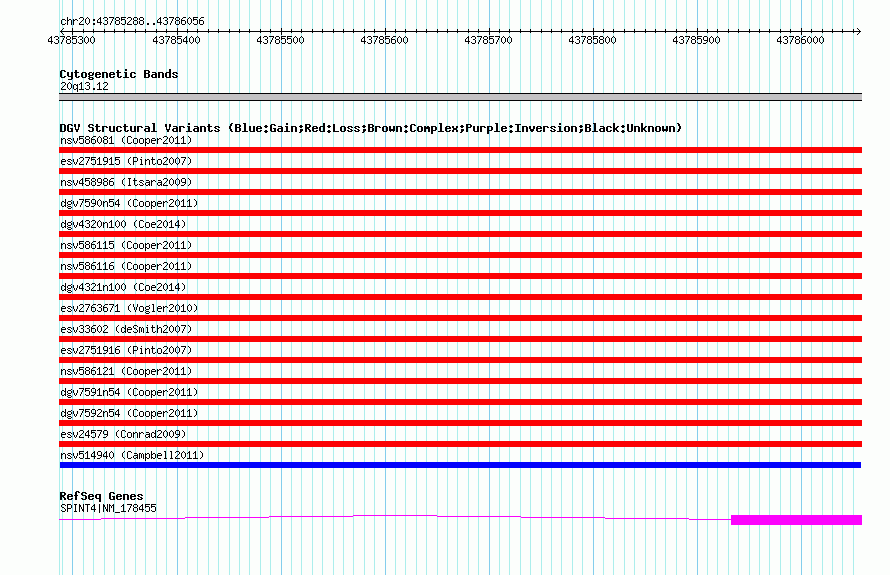Click the thin magenta SPINT4 intron line

pos(395,516)
